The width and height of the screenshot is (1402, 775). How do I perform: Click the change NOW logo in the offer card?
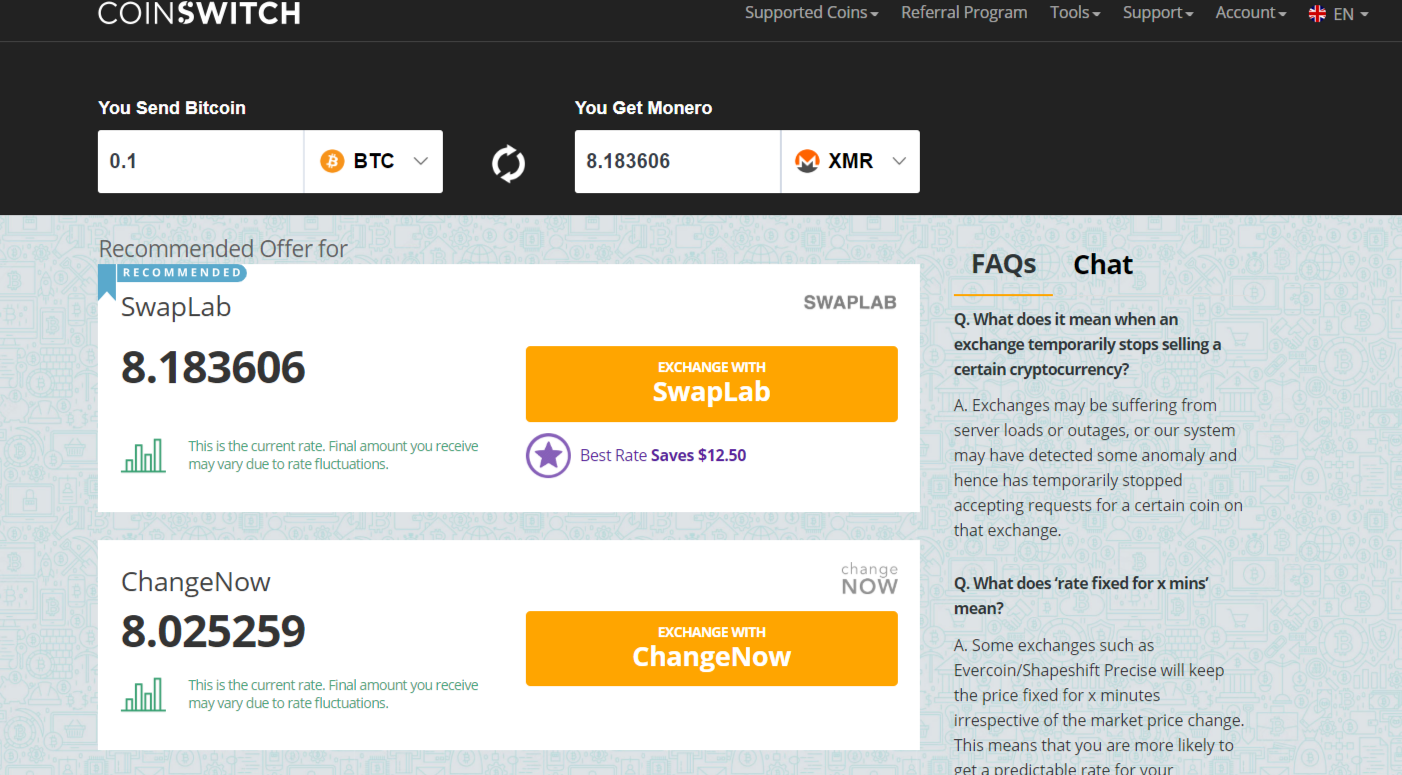click(x=869, y=579)
